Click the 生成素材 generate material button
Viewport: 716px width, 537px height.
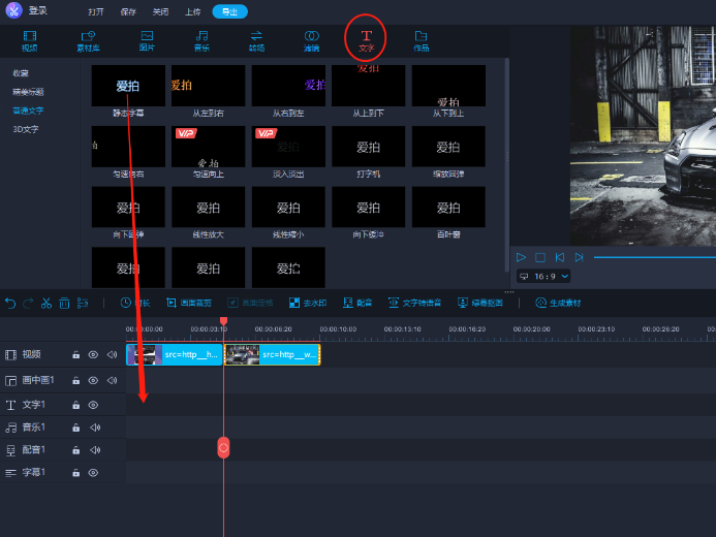tap(558, 303)
